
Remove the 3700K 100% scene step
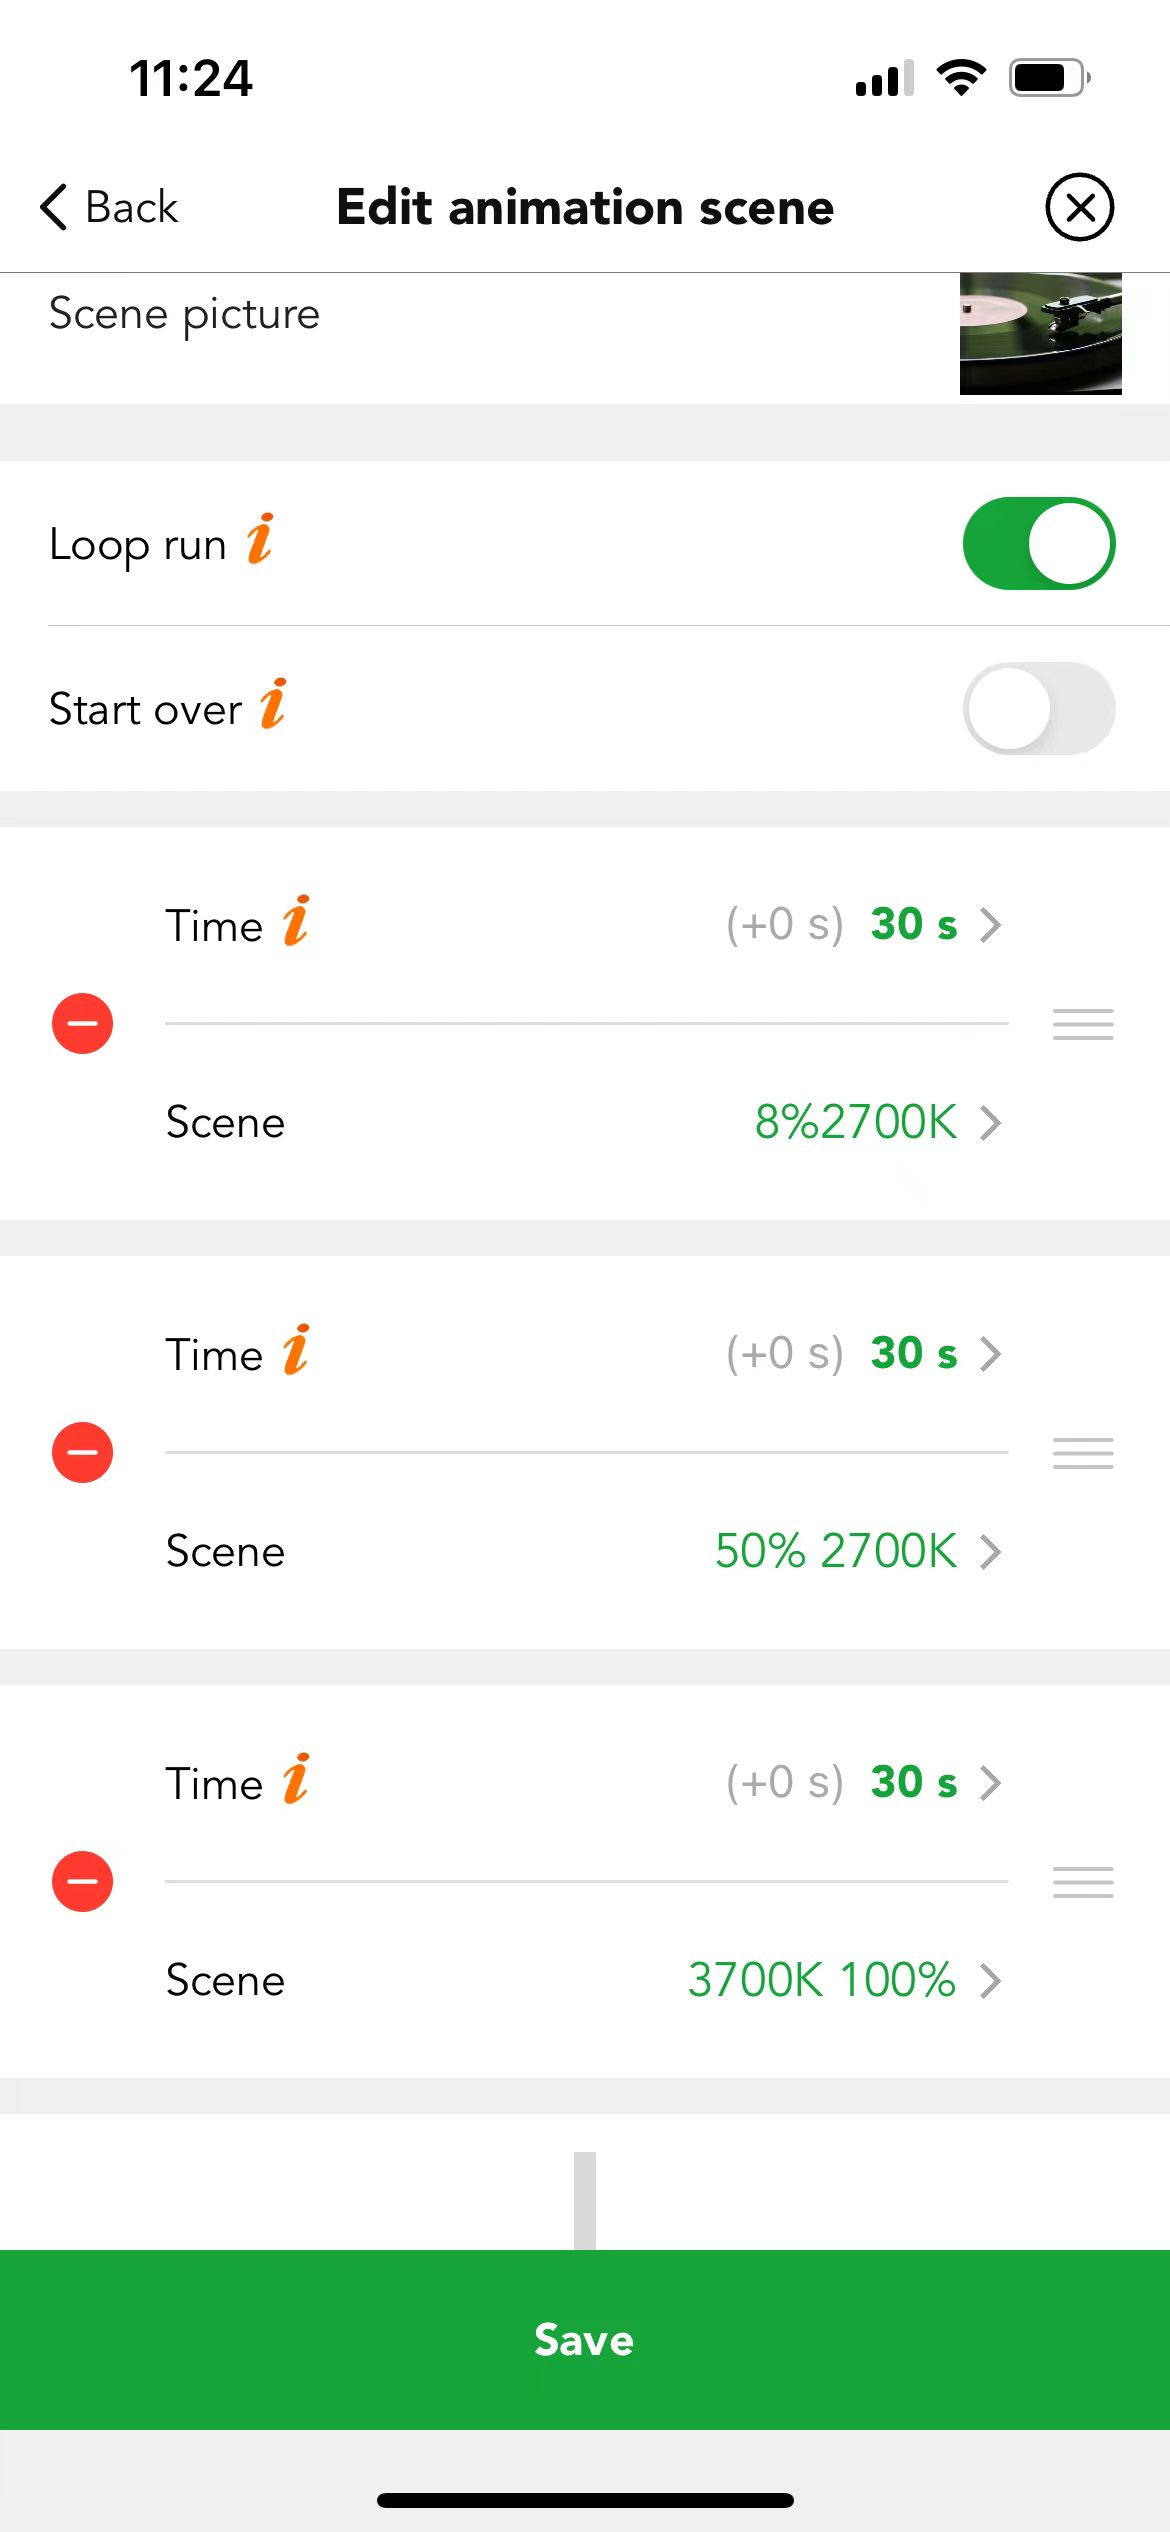pyautogui.click(x=82, y=1881)
